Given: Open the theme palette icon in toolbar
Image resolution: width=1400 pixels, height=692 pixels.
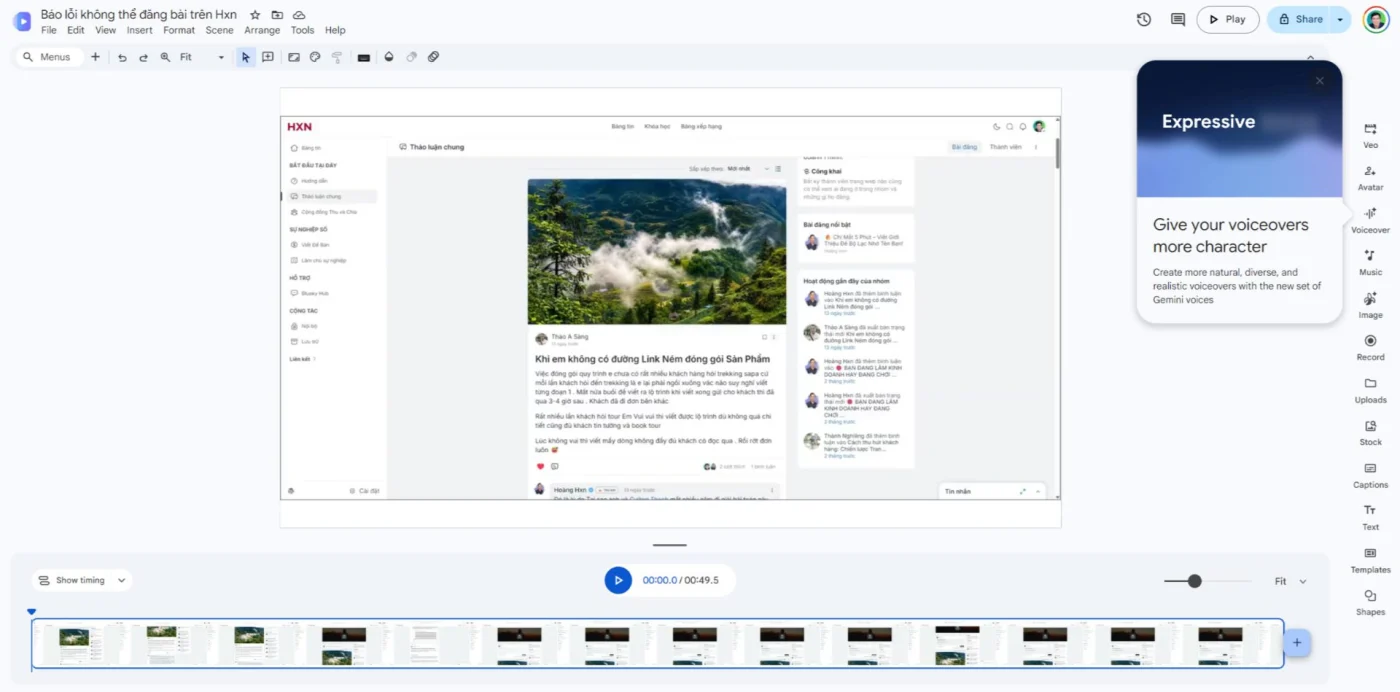Looking at the screenshot, I should [x=315, y=57].
